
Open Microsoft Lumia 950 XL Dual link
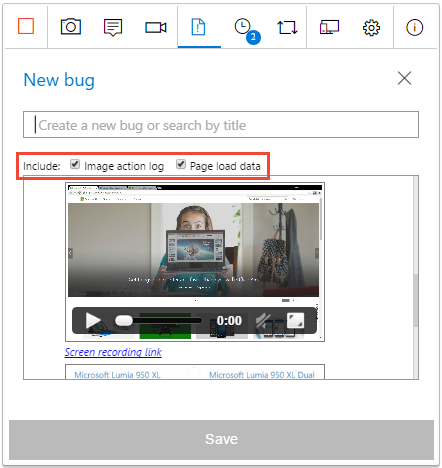pyautogui.click(x=262, y=375)
